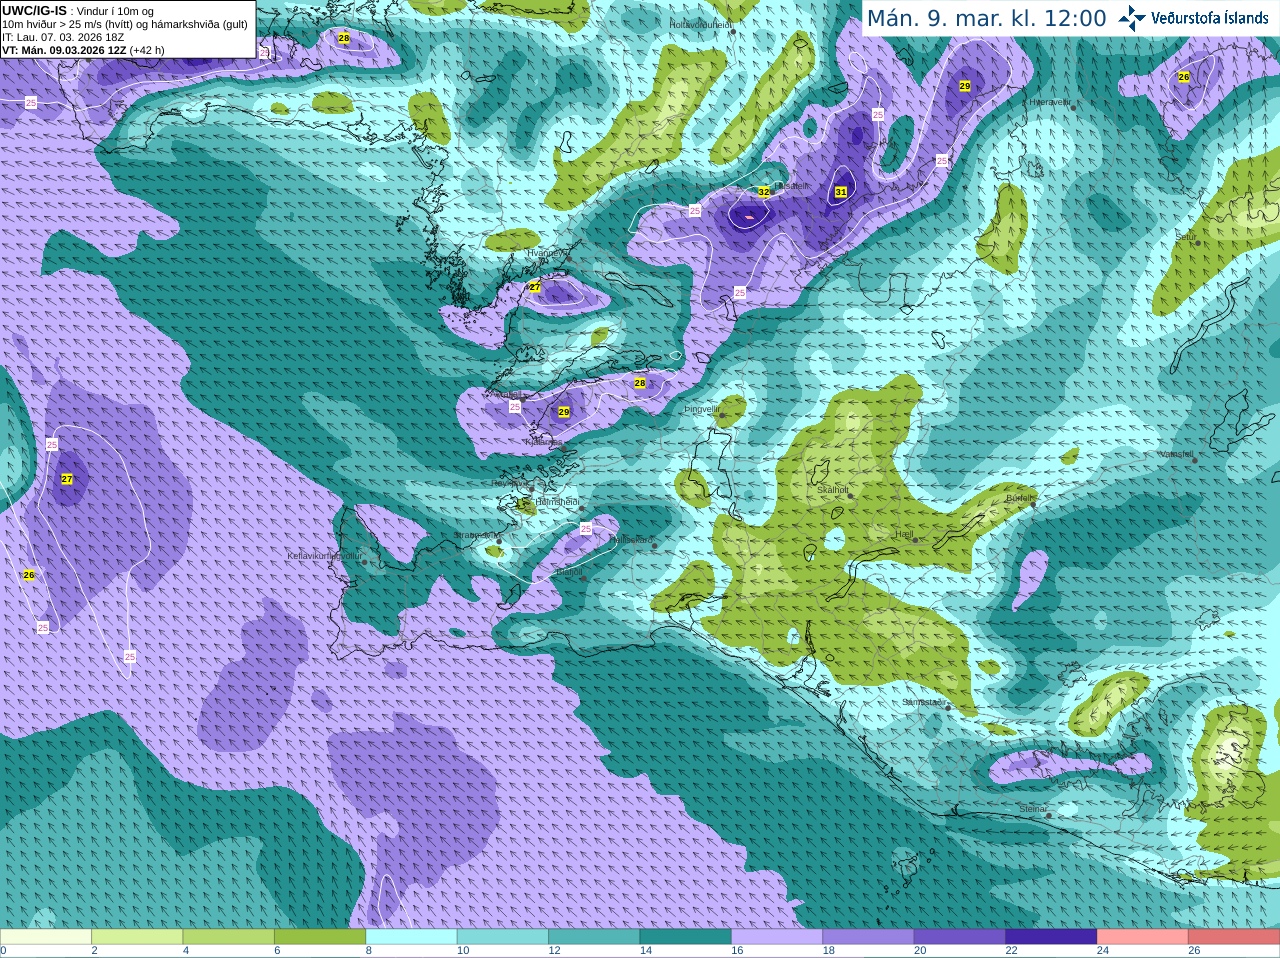The width and height of the screenshot is (1280, 958).
Task: Click the yellow 28 gust label northwest of Þingvellir
Action: click(640, 383)
